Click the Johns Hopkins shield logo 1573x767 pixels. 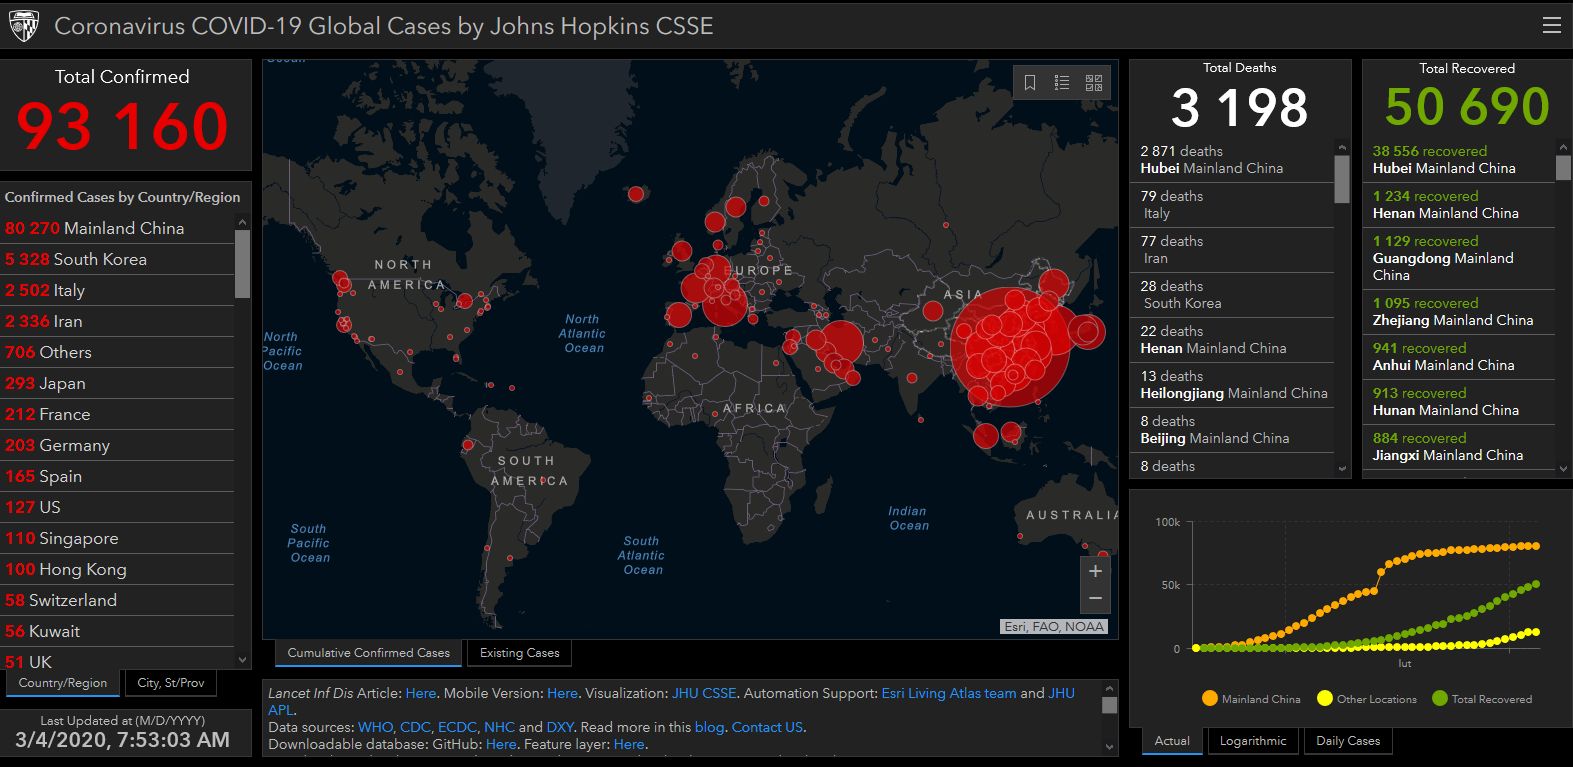23,26
